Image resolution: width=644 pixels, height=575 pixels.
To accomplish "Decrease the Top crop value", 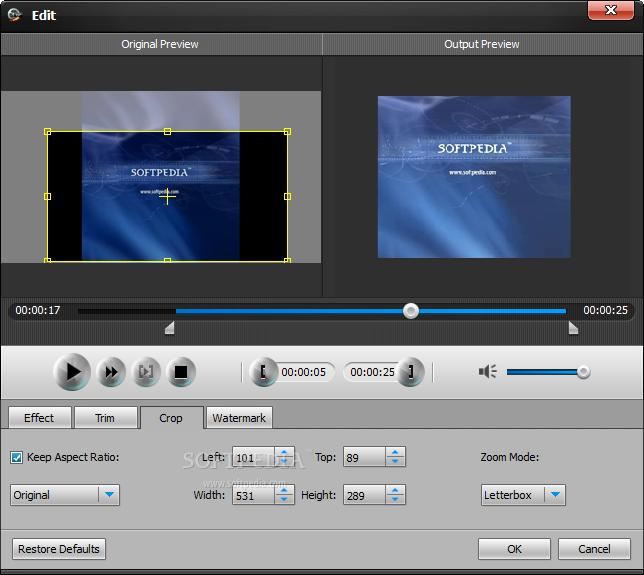I will click(395, 461).
